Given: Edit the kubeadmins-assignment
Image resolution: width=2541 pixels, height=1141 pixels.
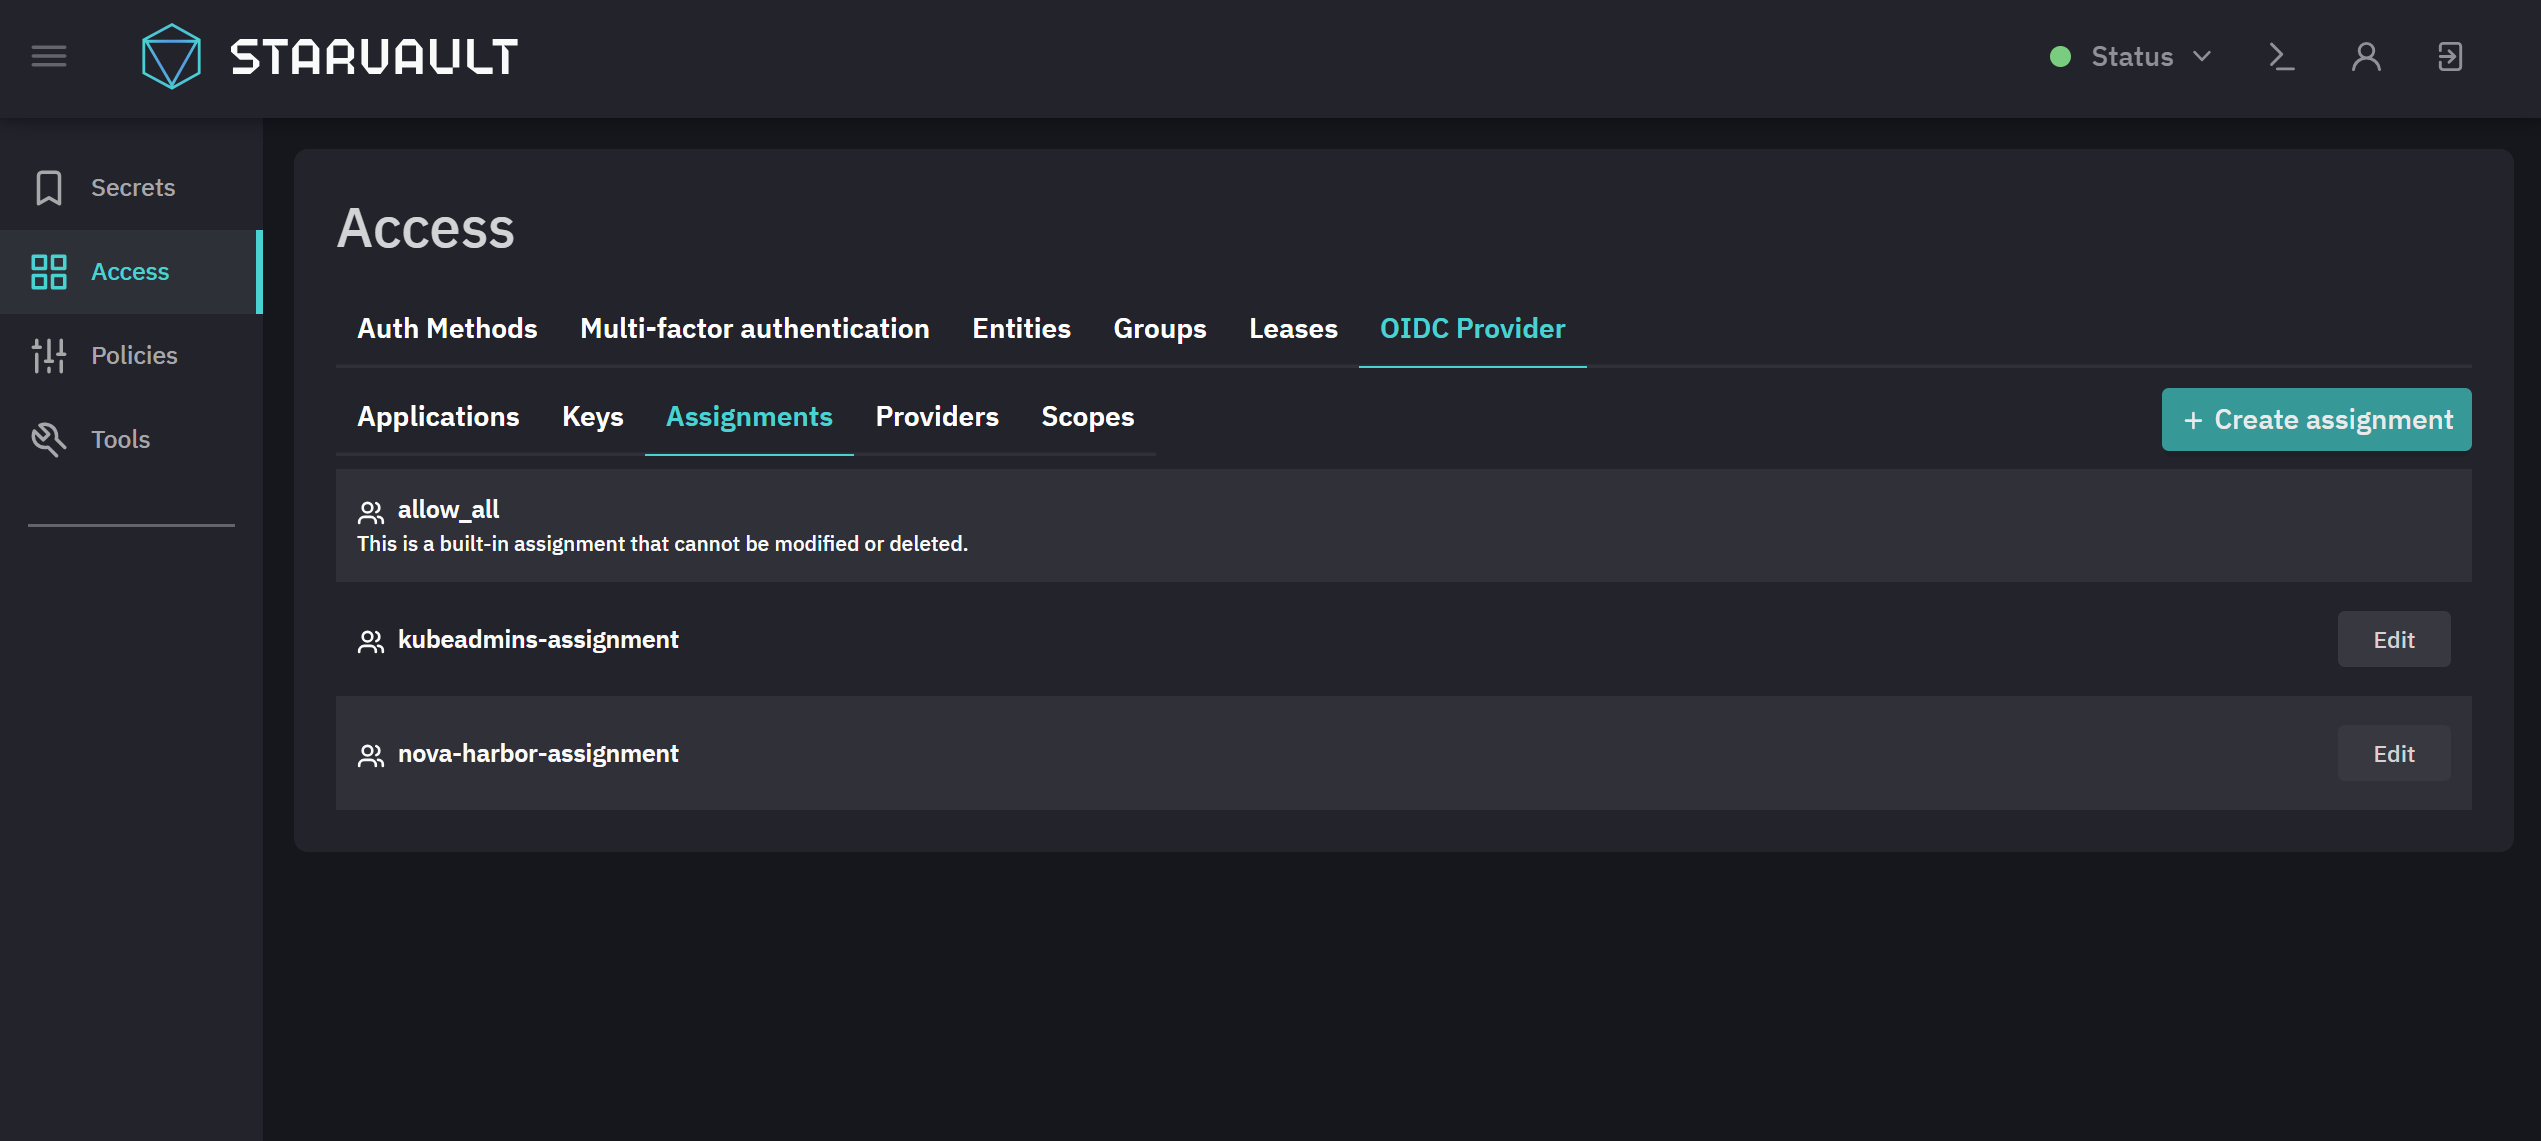Looking at the screenshot, I should (x=2394, y=639).
